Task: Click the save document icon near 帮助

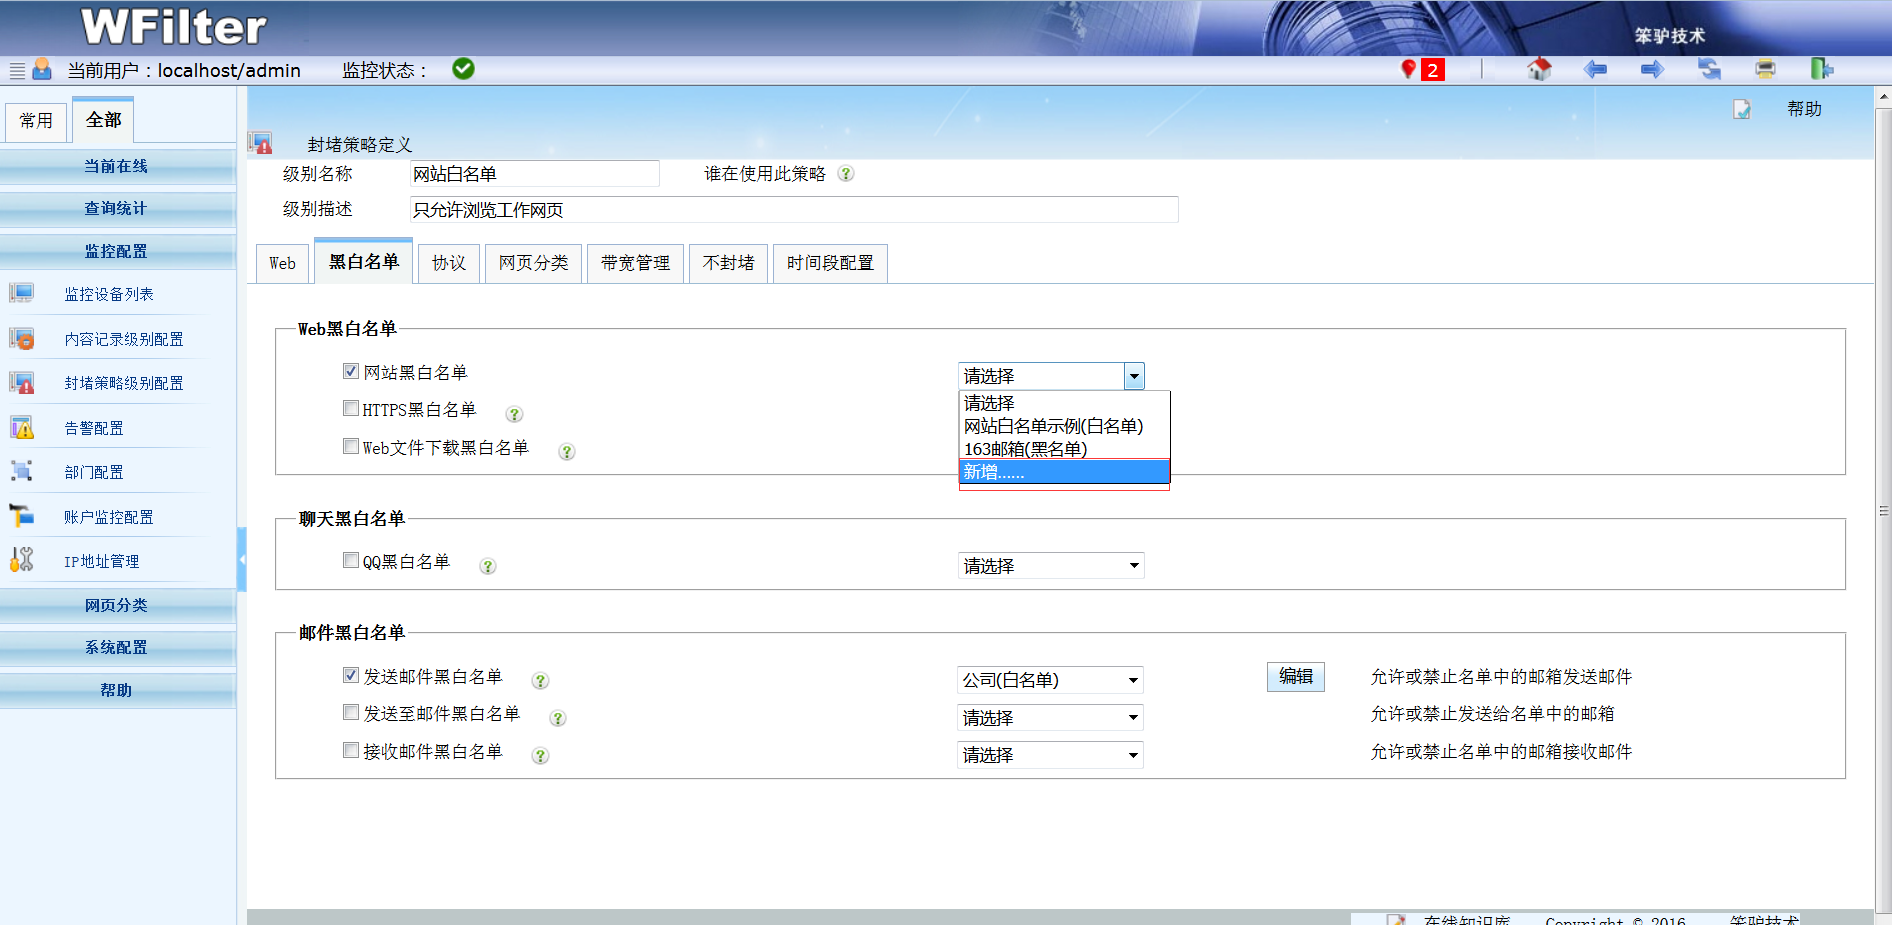Action: point(1742,109)
